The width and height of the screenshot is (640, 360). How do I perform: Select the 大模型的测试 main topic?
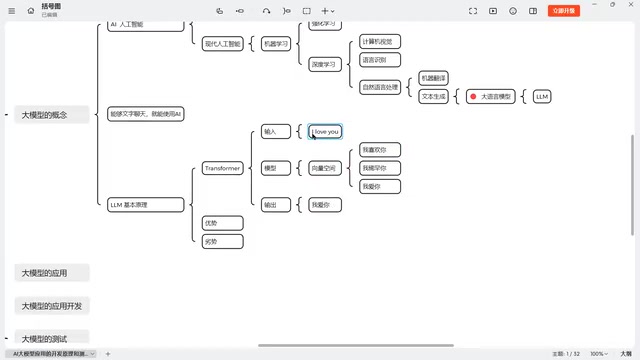point(52,338)
